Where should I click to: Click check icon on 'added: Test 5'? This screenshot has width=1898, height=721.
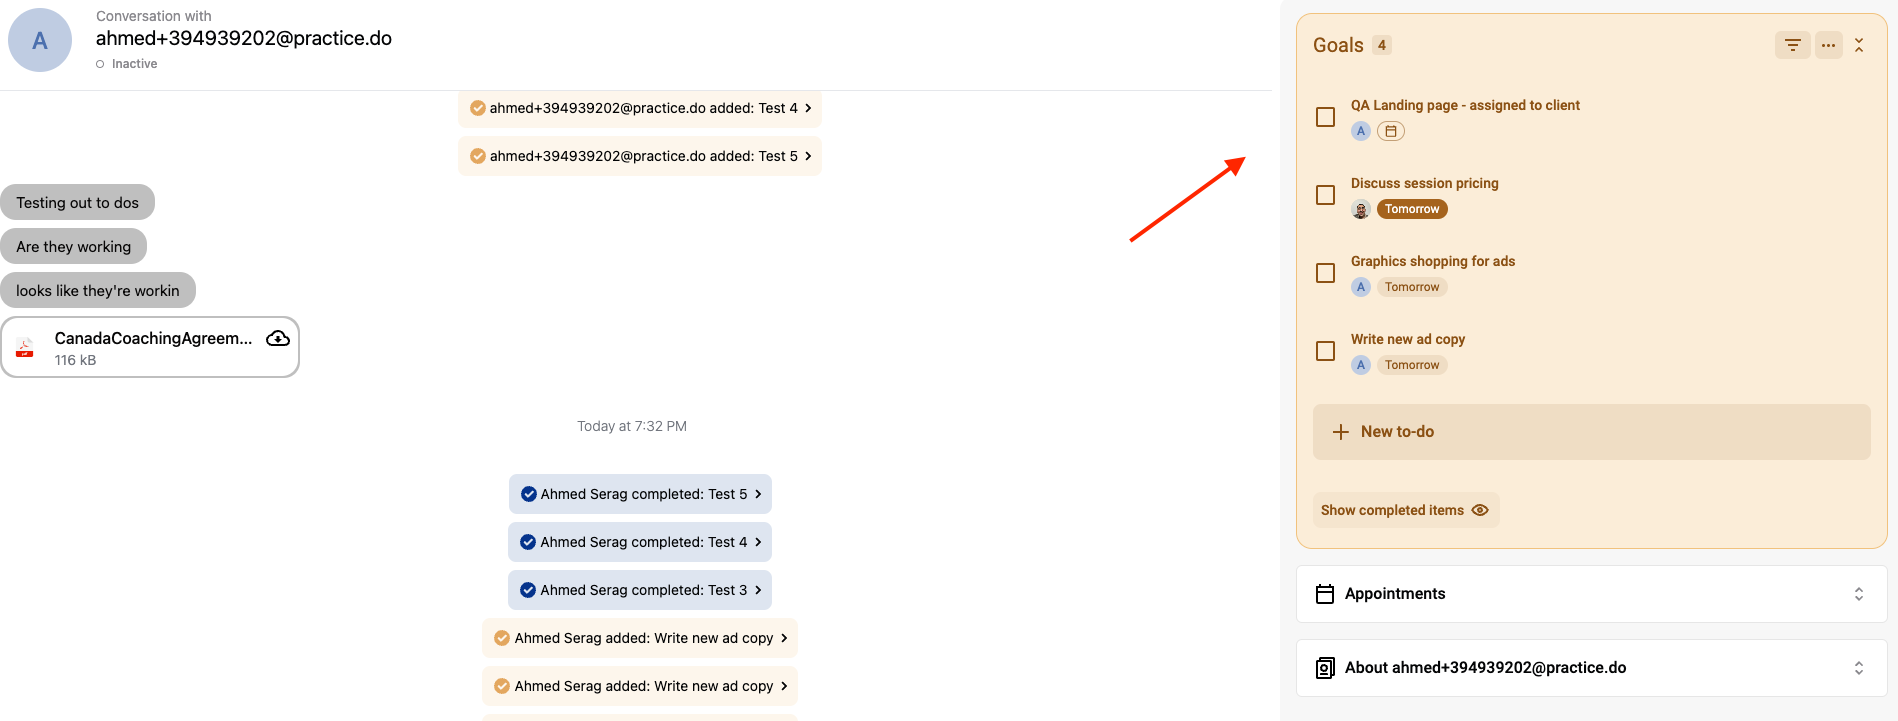(478, 156)
